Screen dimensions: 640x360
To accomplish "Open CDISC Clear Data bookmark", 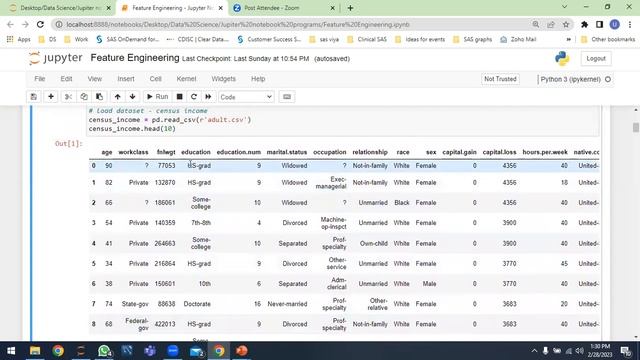I will 198,40.
